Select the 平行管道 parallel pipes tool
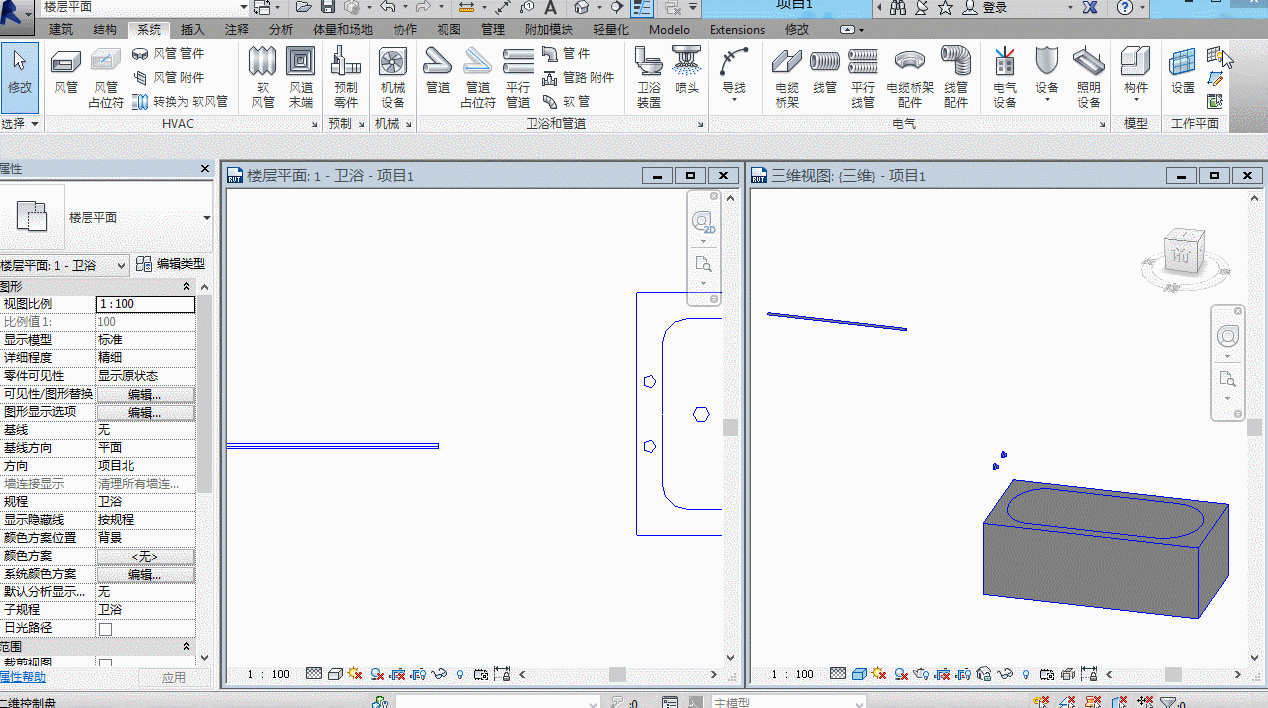 pos(518,78)
